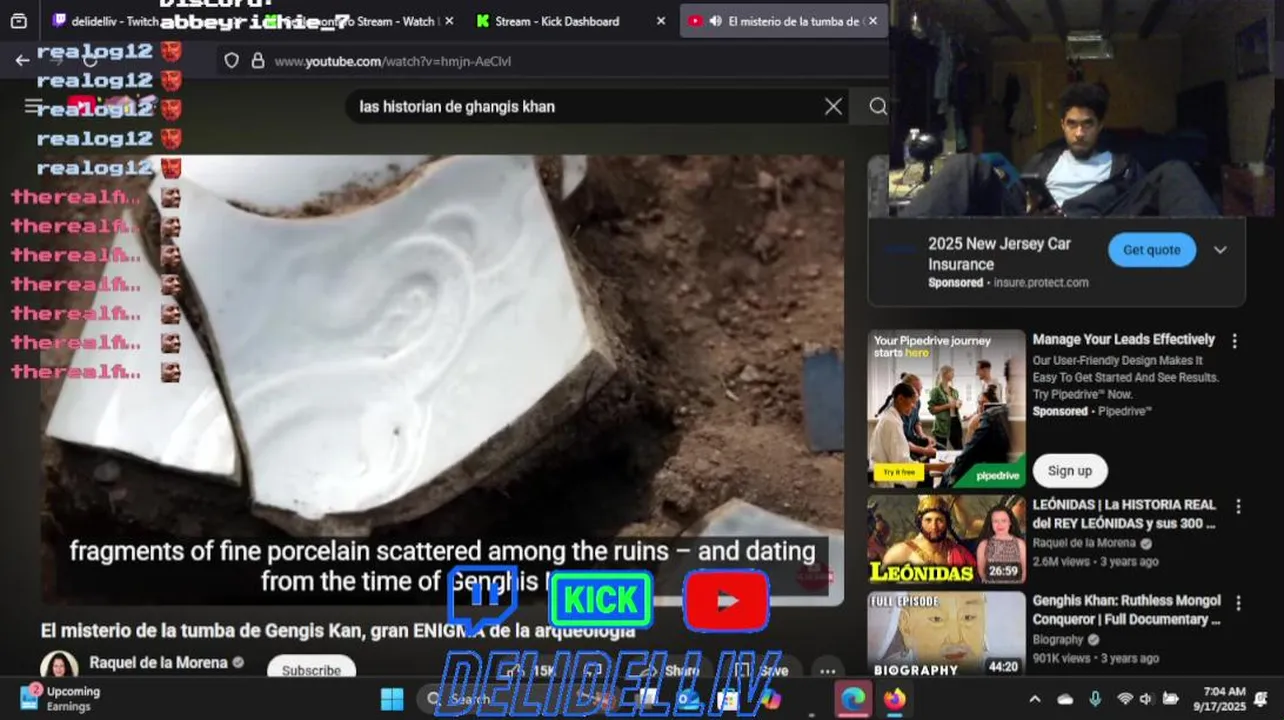
Task: Open Firefox from the taskbar
Action: 894,699
